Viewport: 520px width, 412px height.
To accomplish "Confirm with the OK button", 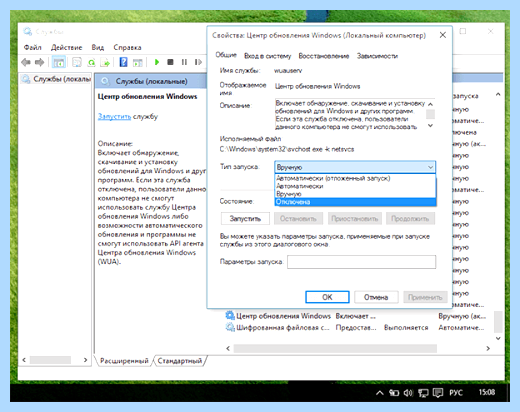I will pos(327,297).
